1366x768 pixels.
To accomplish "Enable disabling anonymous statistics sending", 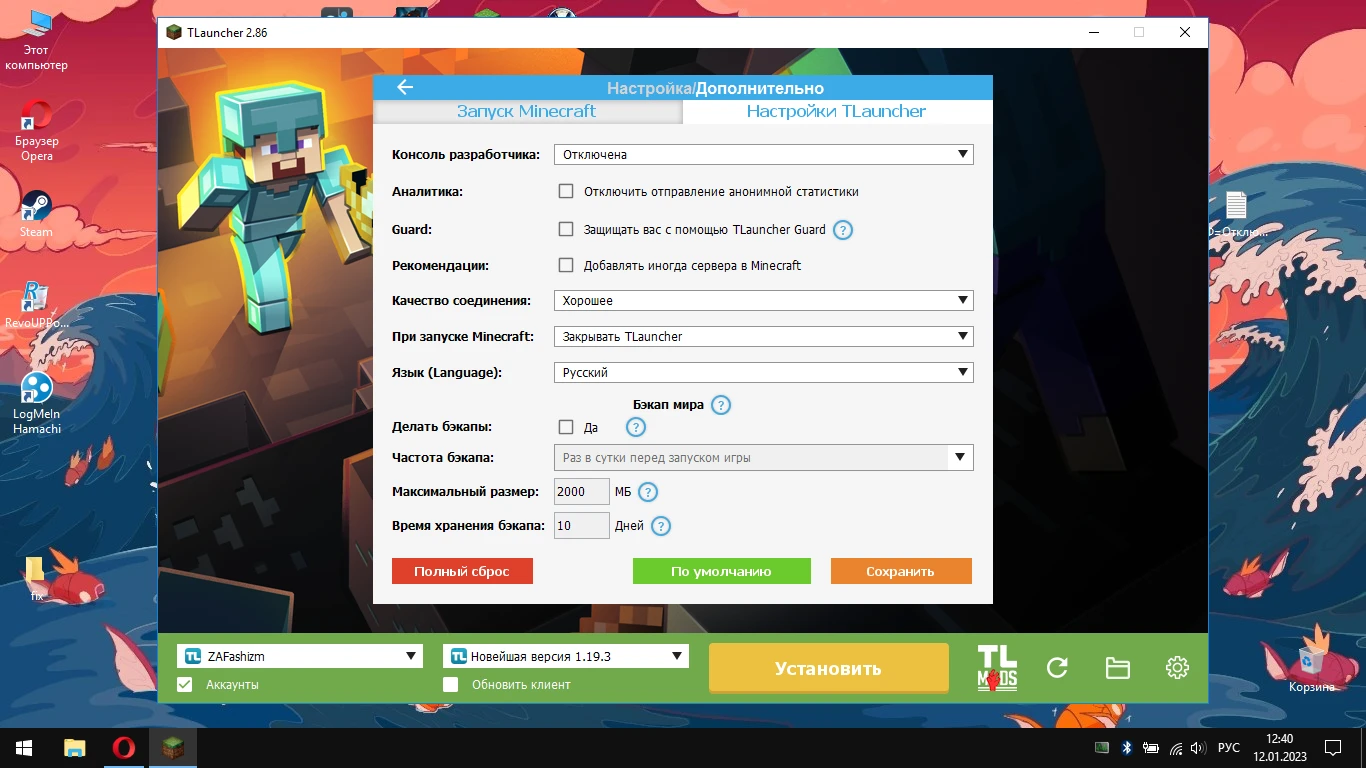I will (566, 191).
